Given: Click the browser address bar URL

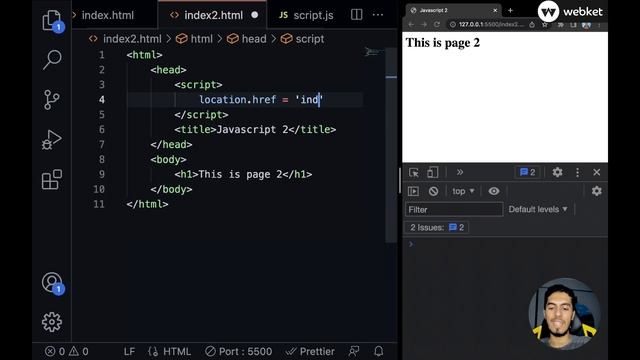Looking at the screenshot, I should (491, 24).
